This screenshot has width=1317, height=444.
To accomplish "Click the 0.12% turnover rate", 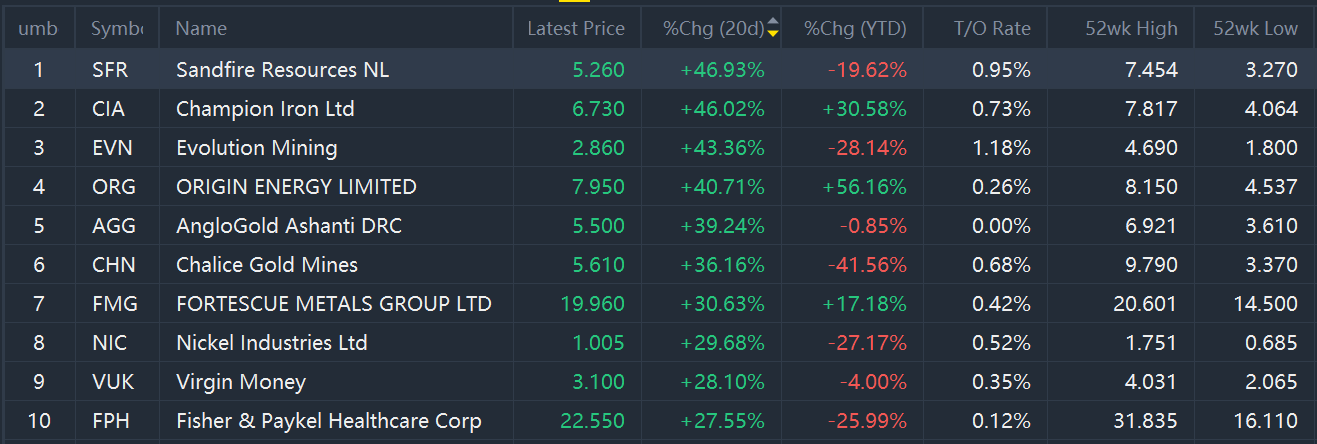I will click(x=1001, y=421).
